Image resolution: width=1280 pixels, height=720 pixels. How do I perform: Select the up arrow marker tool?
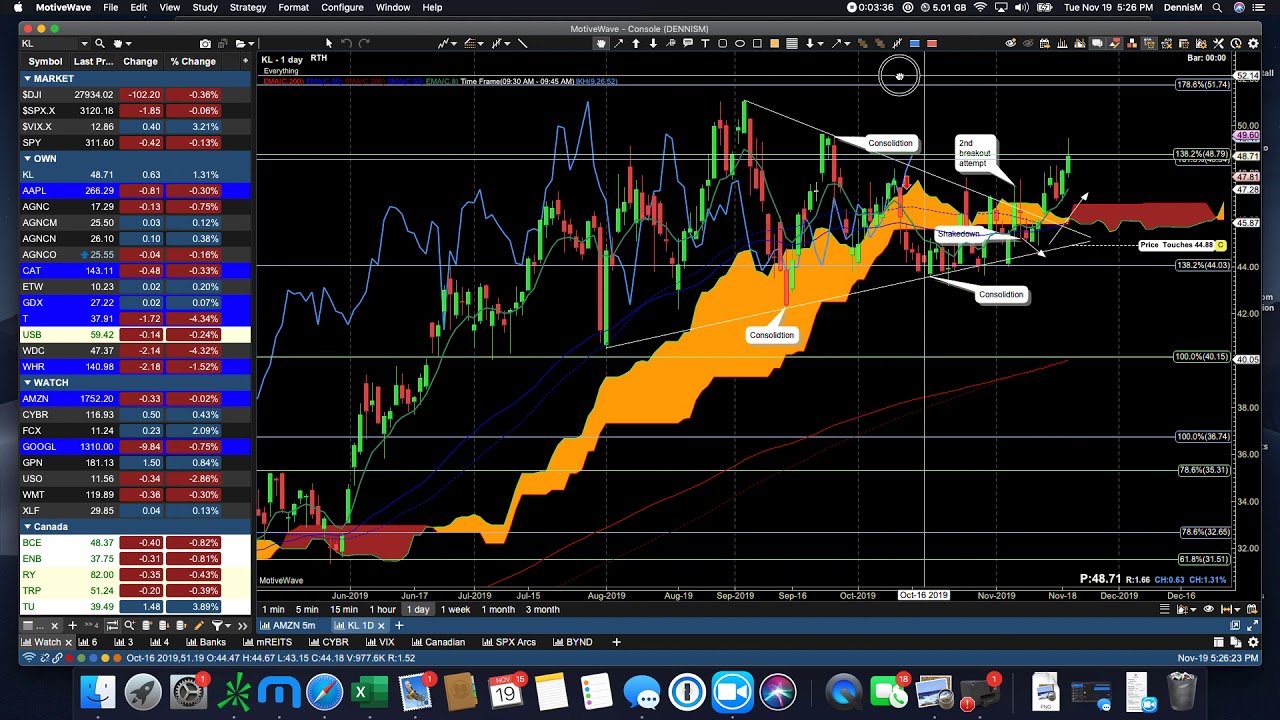click(636, 43)
